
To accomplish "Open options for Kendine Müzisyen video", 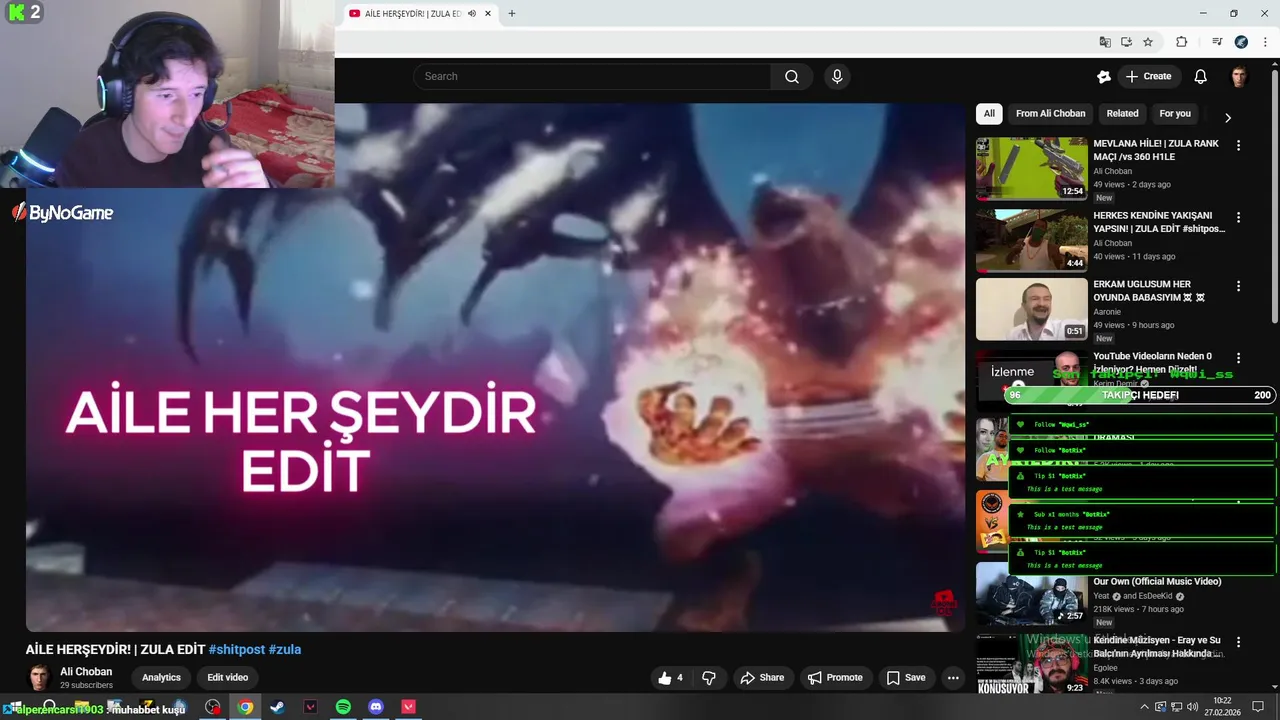I will [1238, 642].
